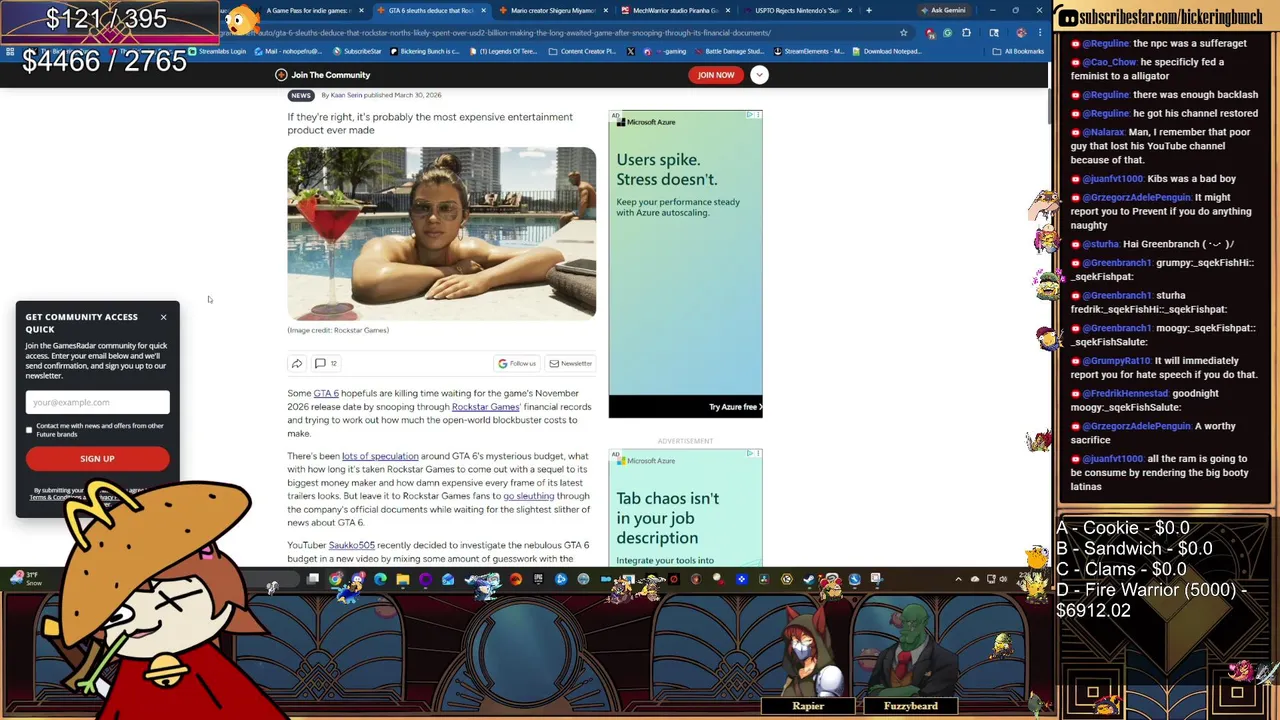
Task: Open the MechWarrior studio Piranha tab
Action: pos(675,10)
